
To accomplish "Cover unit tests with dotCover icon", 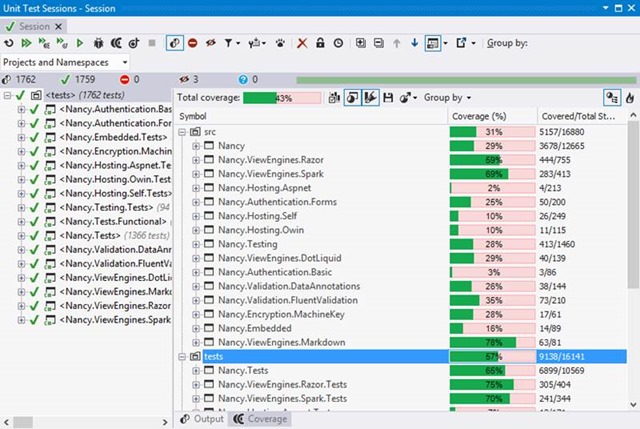I will coord(116,43).
